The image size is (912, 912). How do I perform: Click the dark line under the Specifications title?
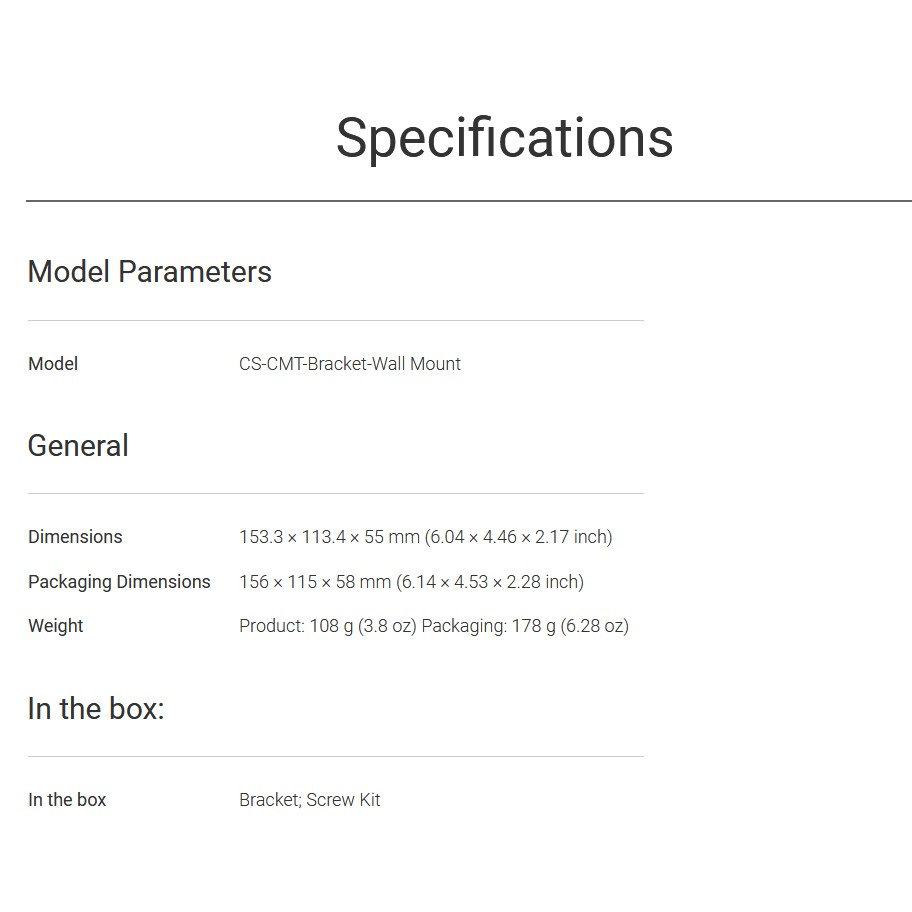pos(468,201)
